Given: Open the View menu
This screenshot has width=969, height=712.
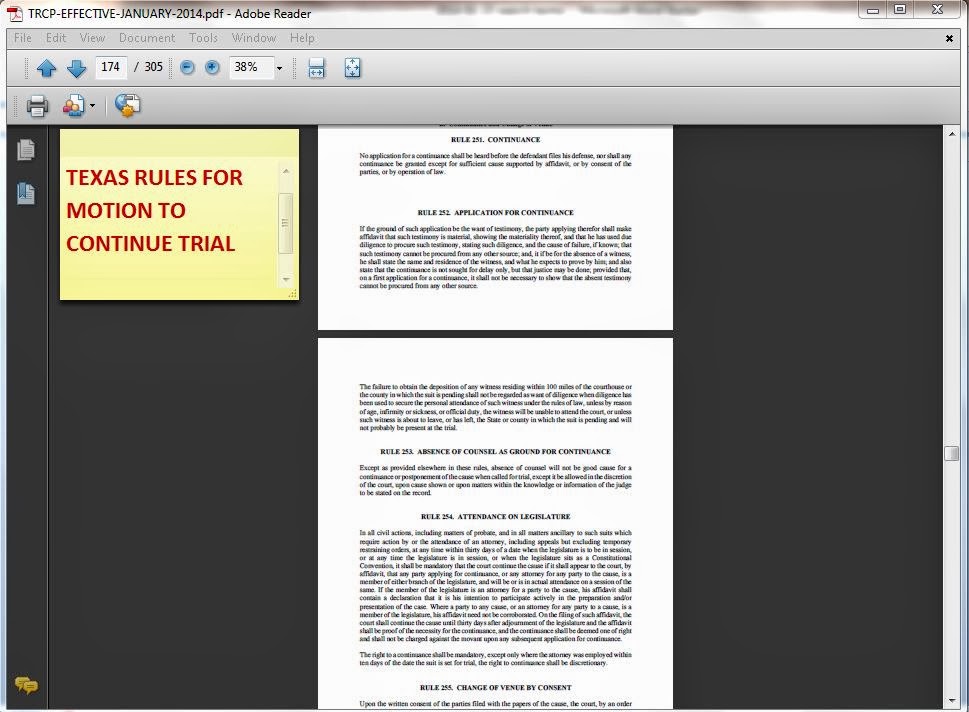Looking at the screenshot, I should coord(92,38).
